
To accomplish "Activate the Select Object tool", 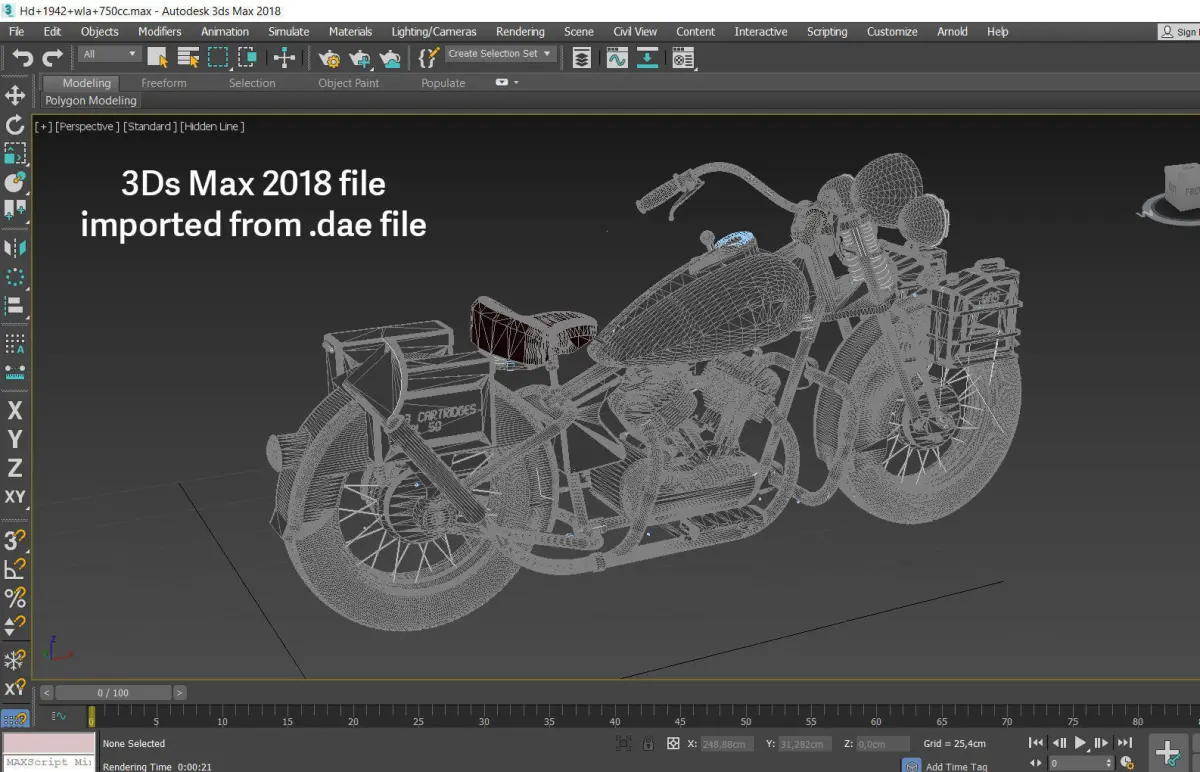I will click(158, 57).
